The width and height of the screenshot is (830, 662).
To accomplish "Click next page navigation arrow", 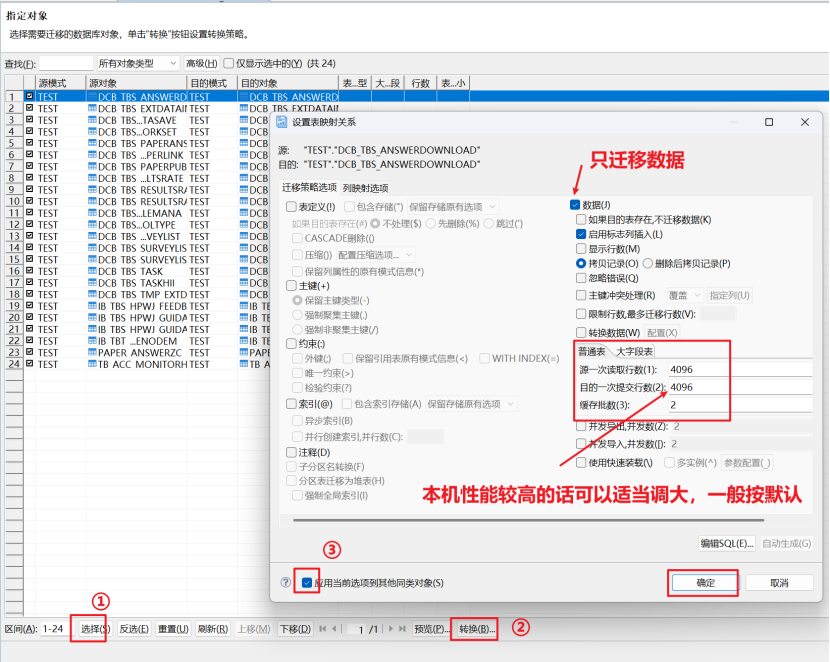I will click(x=391, y=629).
